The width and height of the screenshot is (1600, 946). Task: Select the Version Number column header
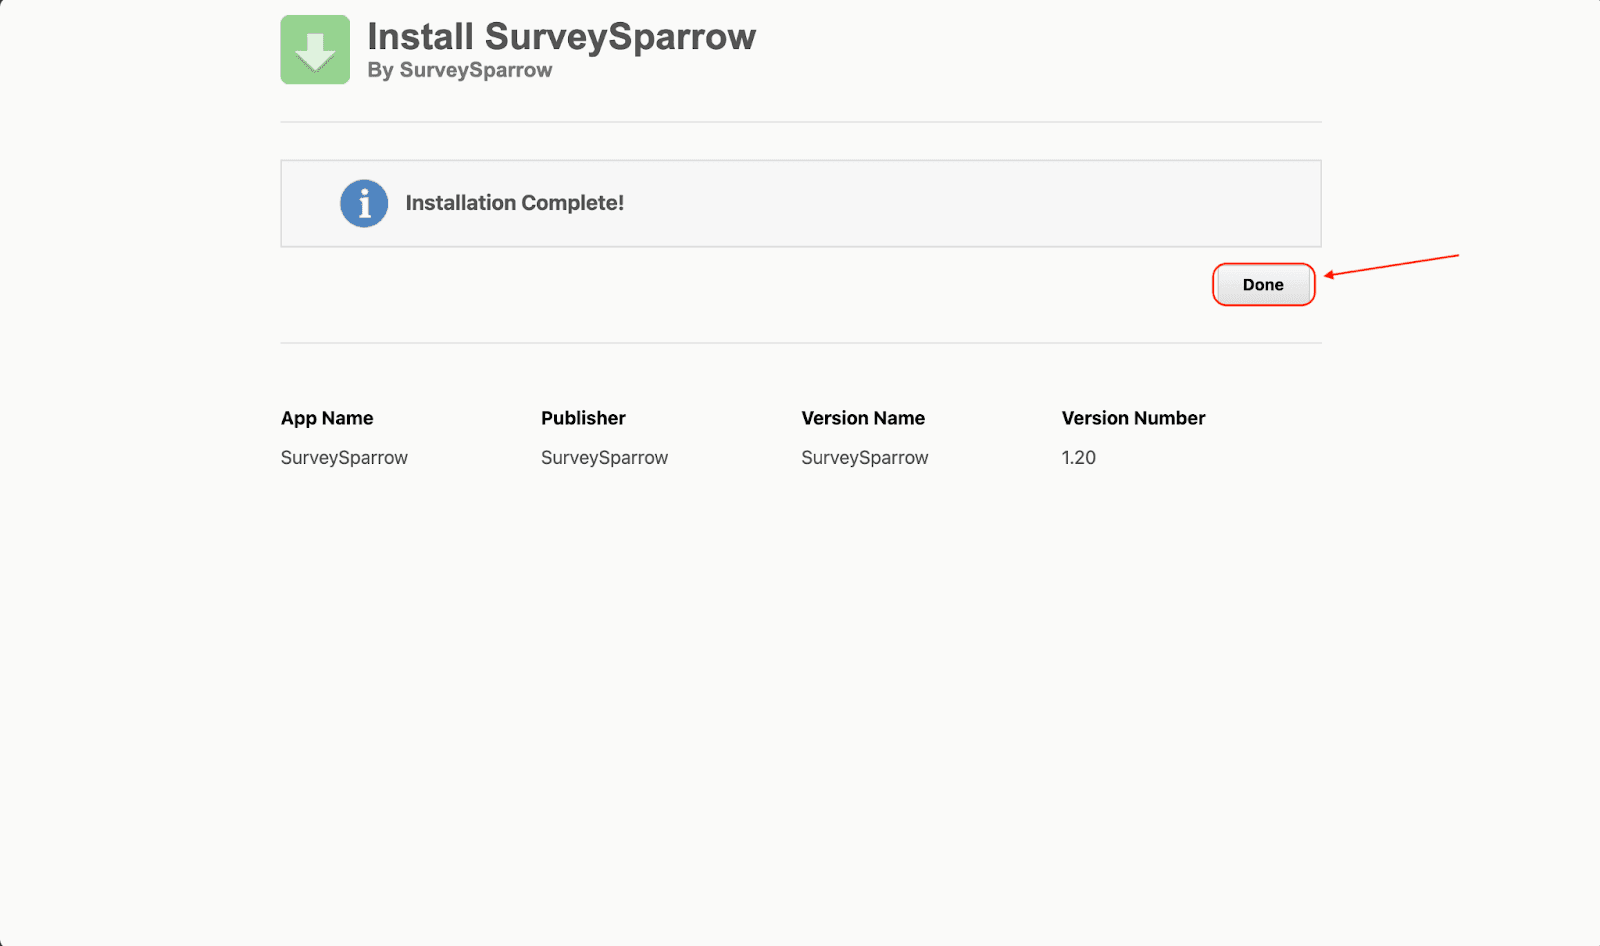[1133, 418]
